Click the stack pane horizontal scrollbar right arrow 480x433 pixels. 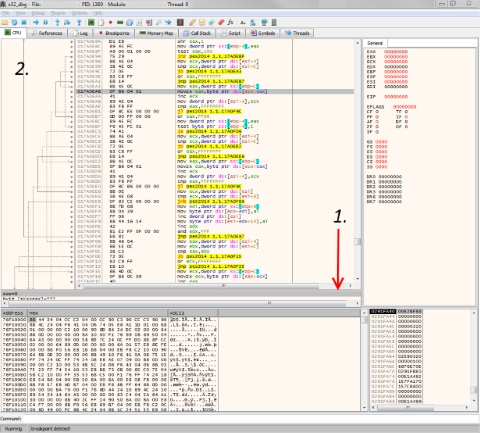pos(467,407)
